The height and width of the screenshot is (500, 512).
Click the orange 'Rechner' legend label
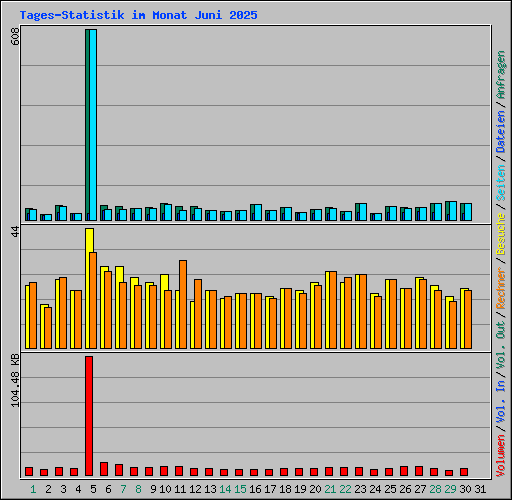click(501, 288)
